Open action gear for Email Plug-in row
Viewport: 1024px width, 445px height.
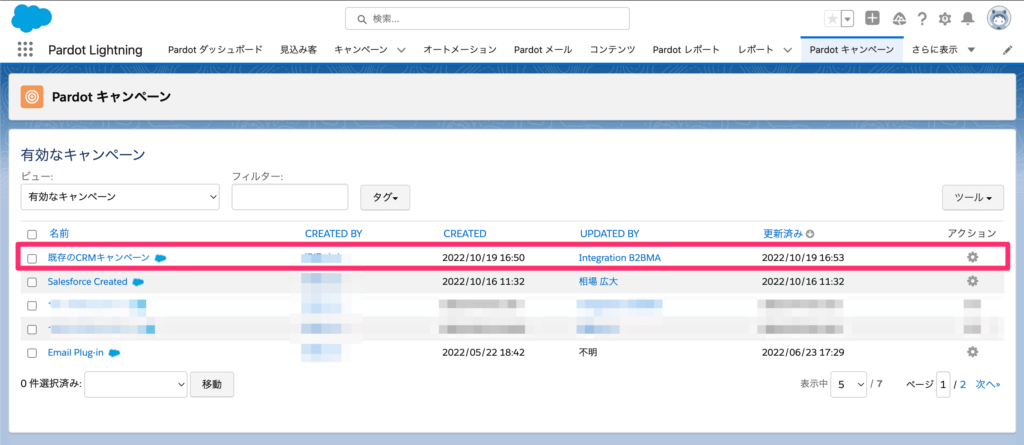pos(972,352)
